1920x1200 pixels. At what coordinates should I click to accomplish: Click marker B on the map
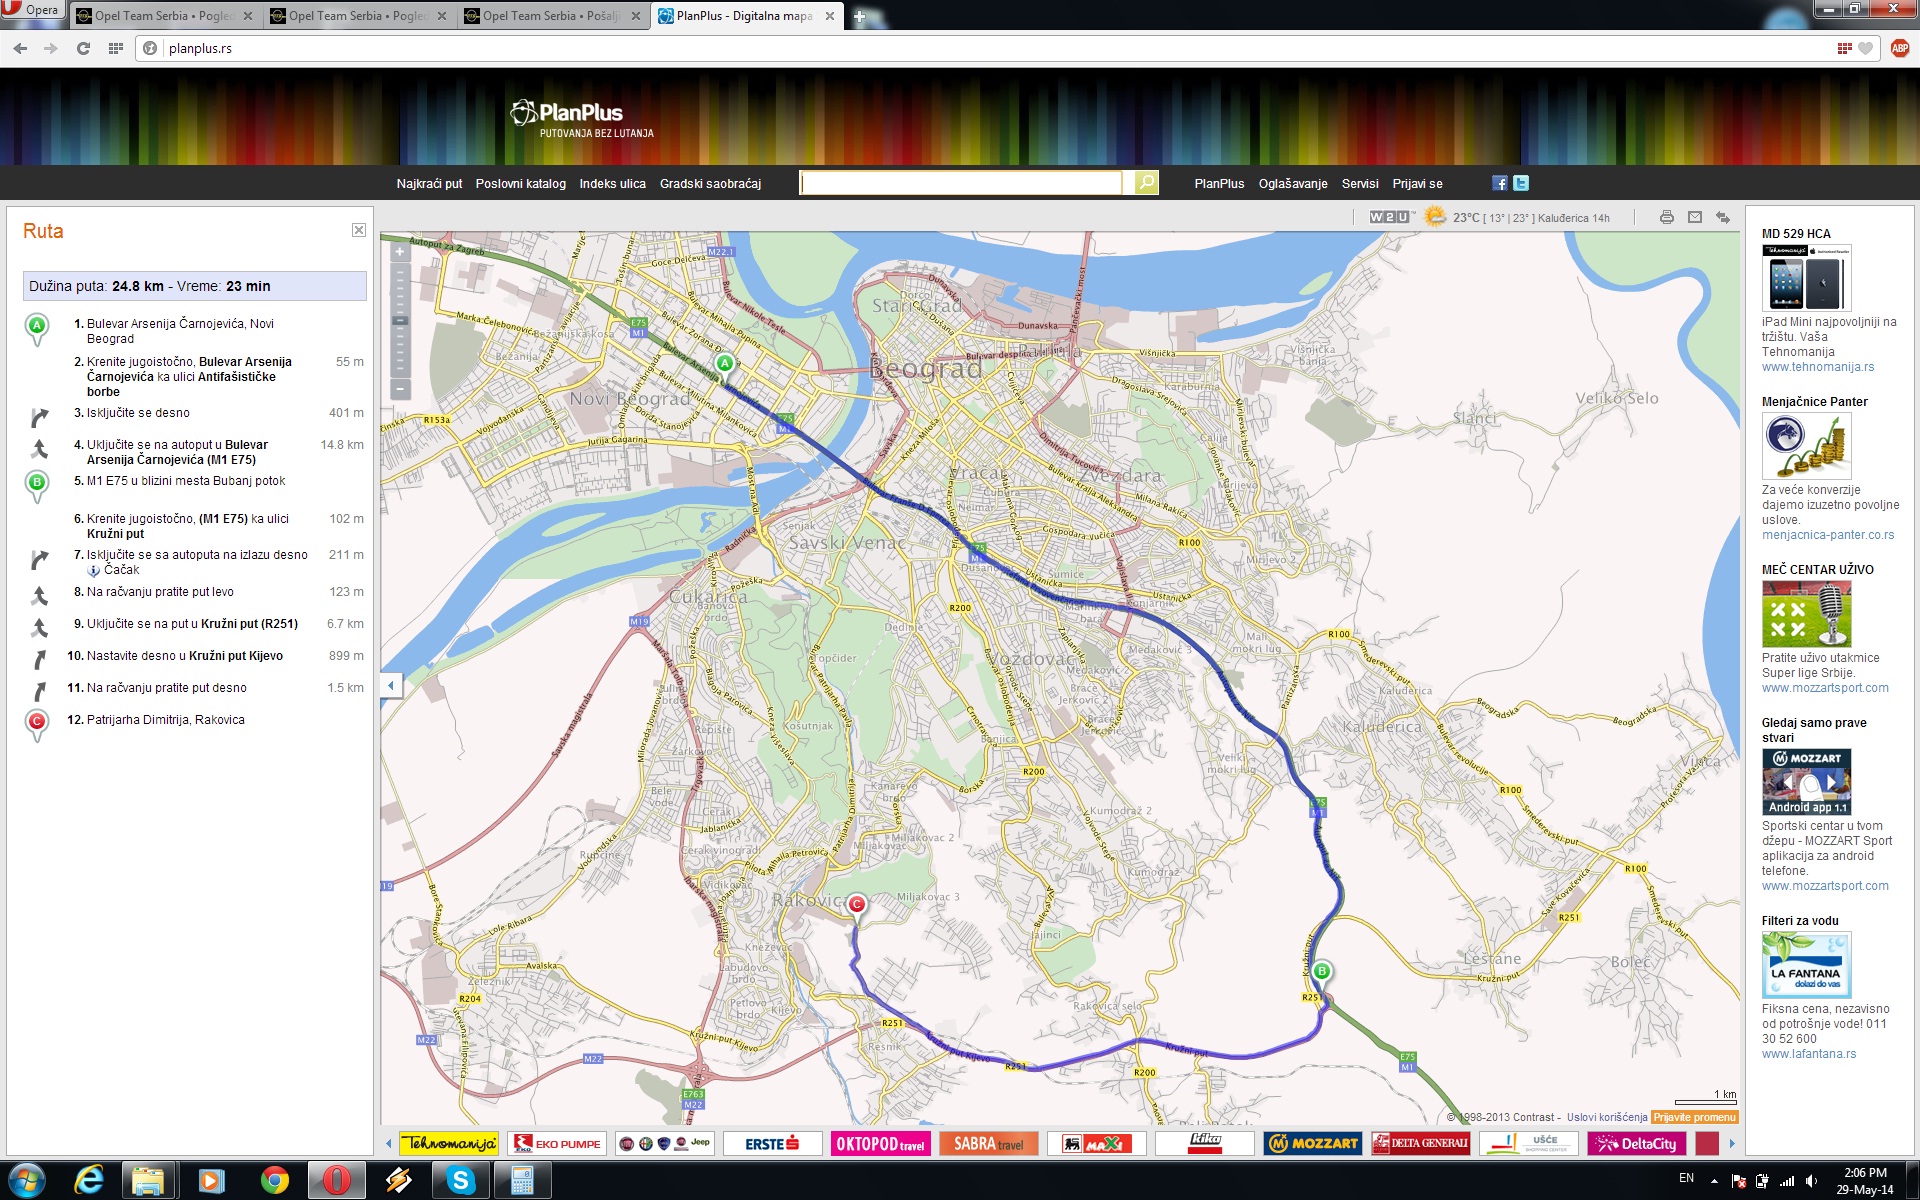(x=1321, y=972)
